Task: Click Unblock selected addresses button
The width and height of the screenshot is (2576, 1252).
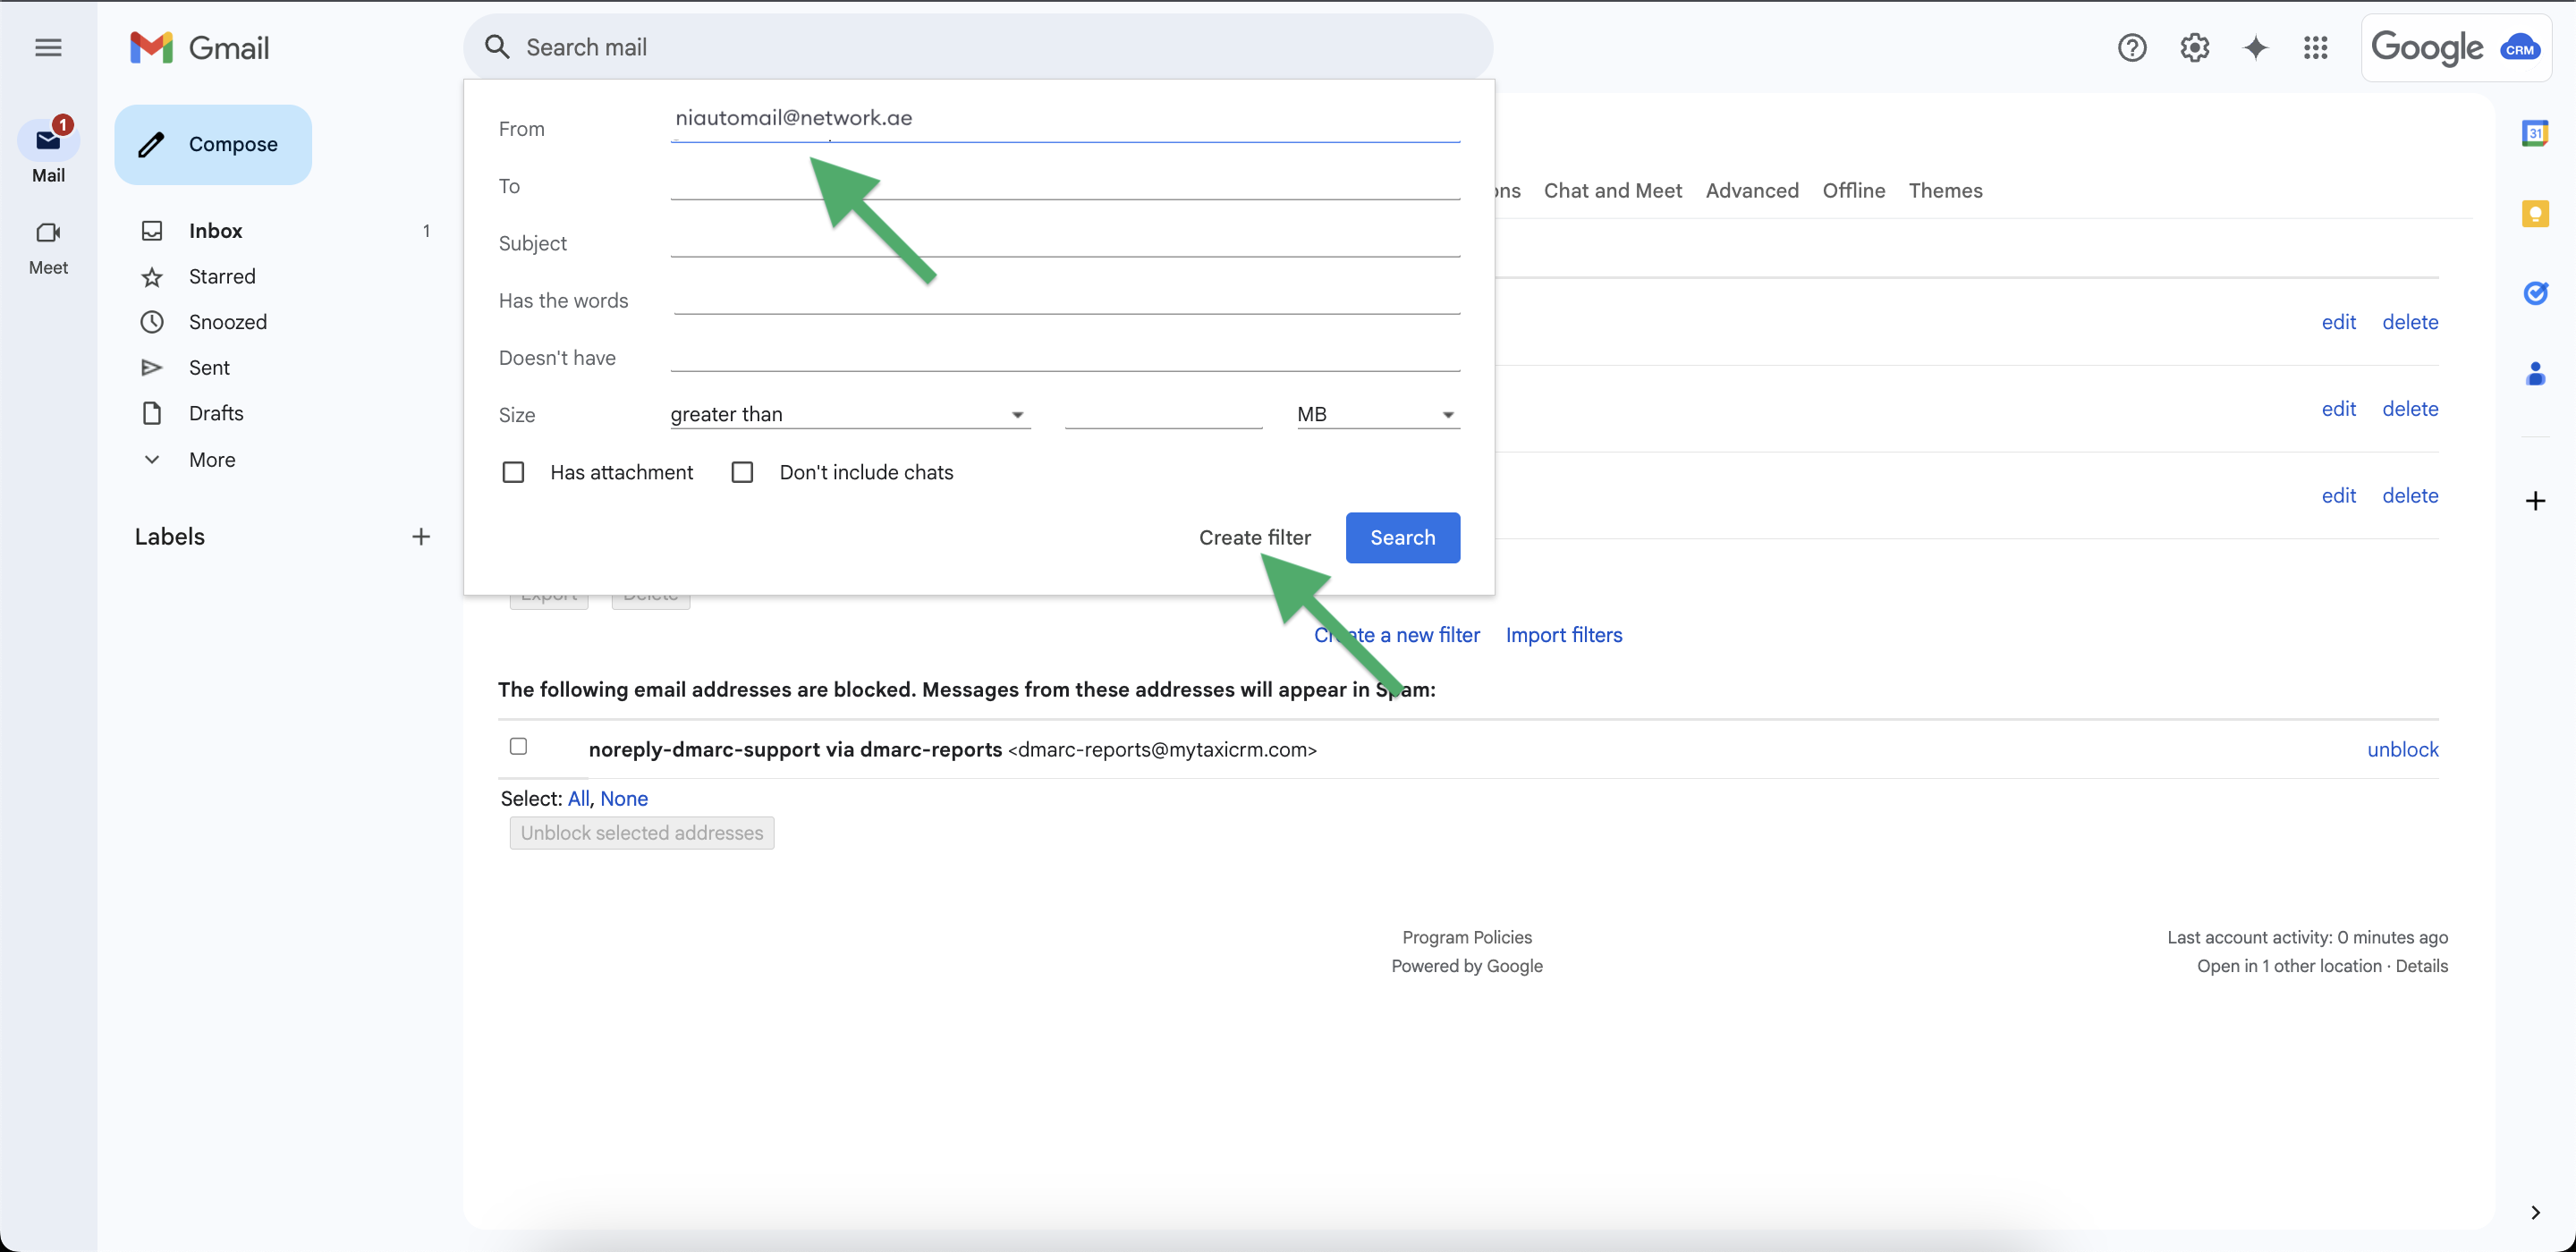Action: pyautogui.click(x=642, y=833)
